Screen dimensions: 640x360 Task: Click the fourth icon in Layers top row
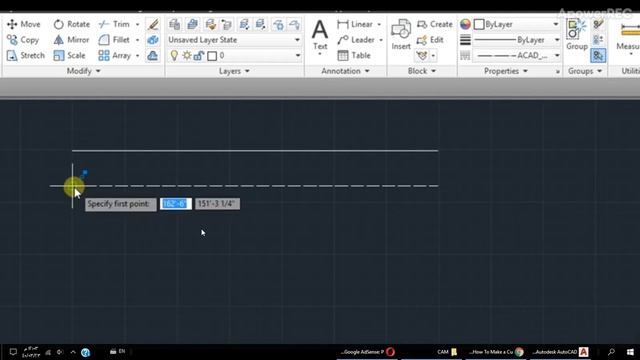(227, 24)
